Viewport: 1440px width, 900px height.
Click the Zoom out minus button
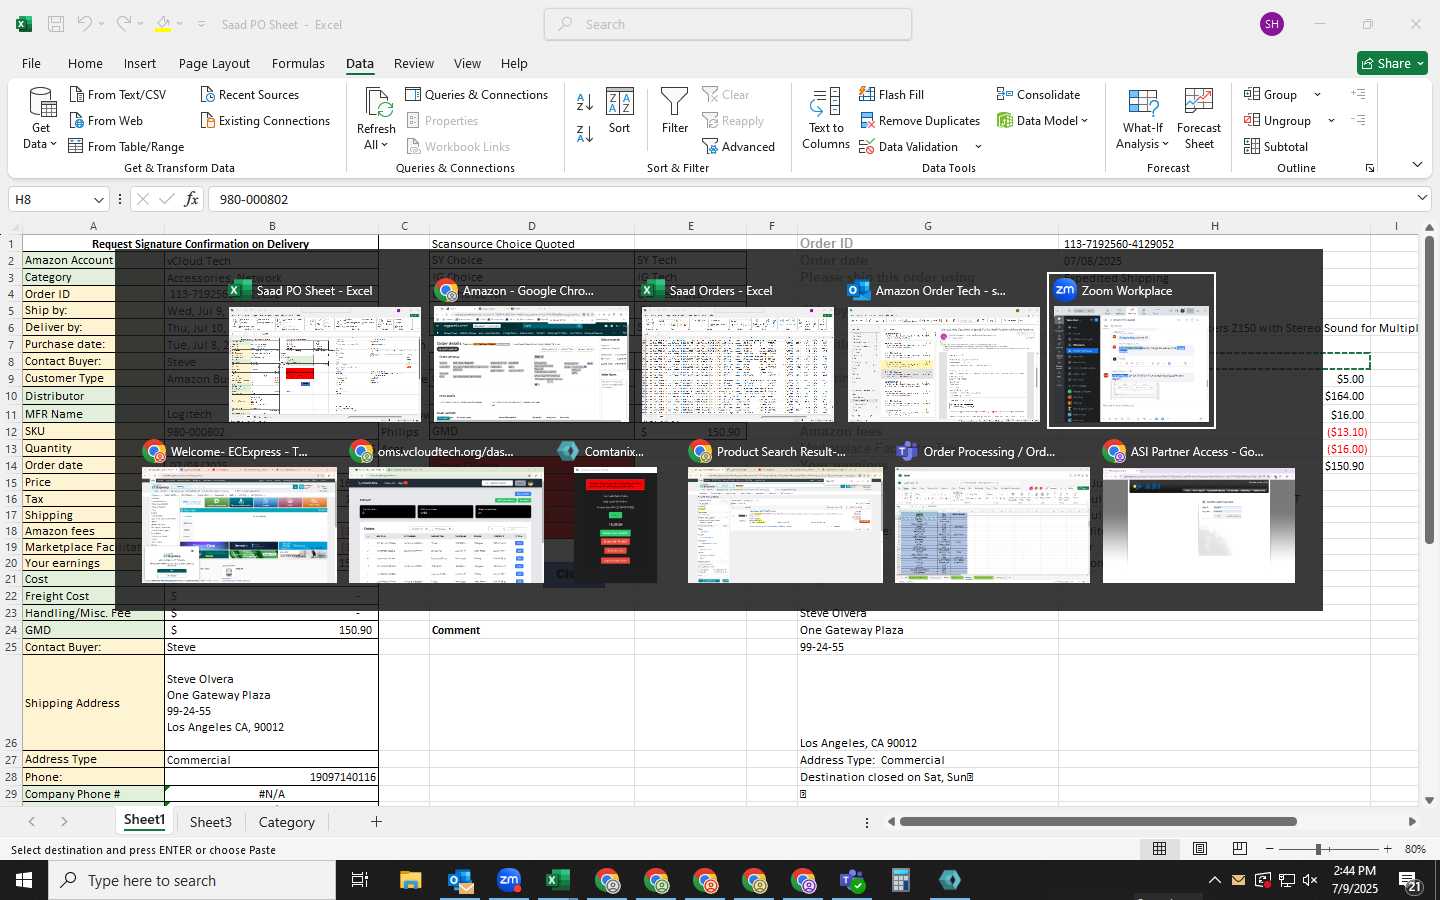(x=1269, y=849)
